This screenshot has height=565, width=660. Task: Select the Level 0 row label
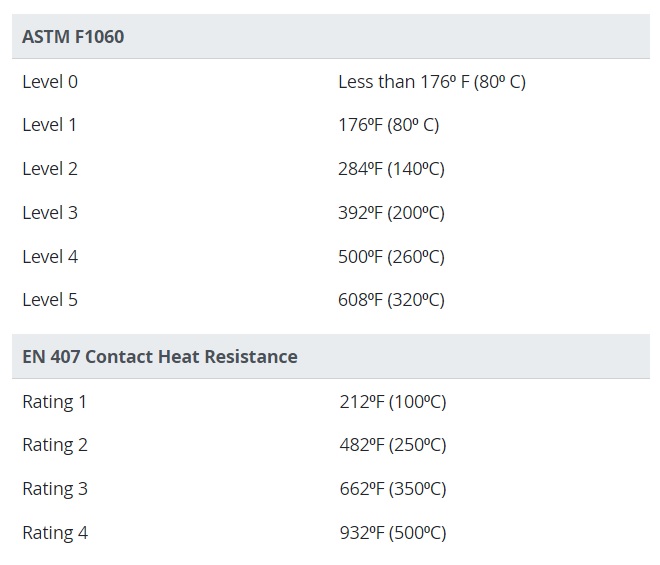pyautogui.click(x=50, y=82)
